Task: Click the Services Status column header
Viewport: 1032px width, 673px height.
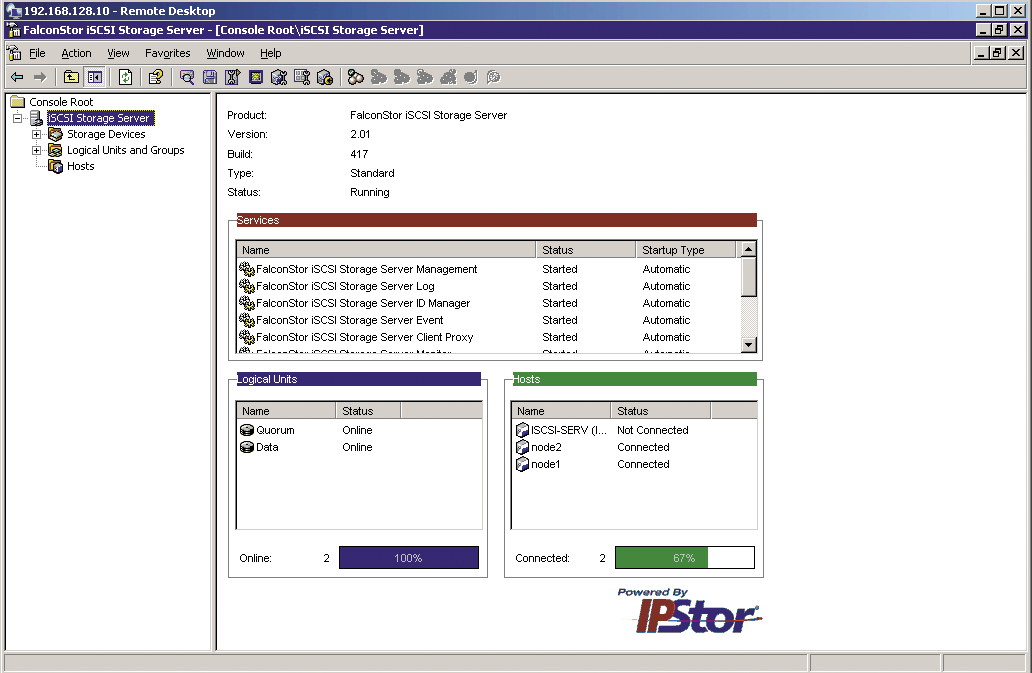Action: (586, 250)
